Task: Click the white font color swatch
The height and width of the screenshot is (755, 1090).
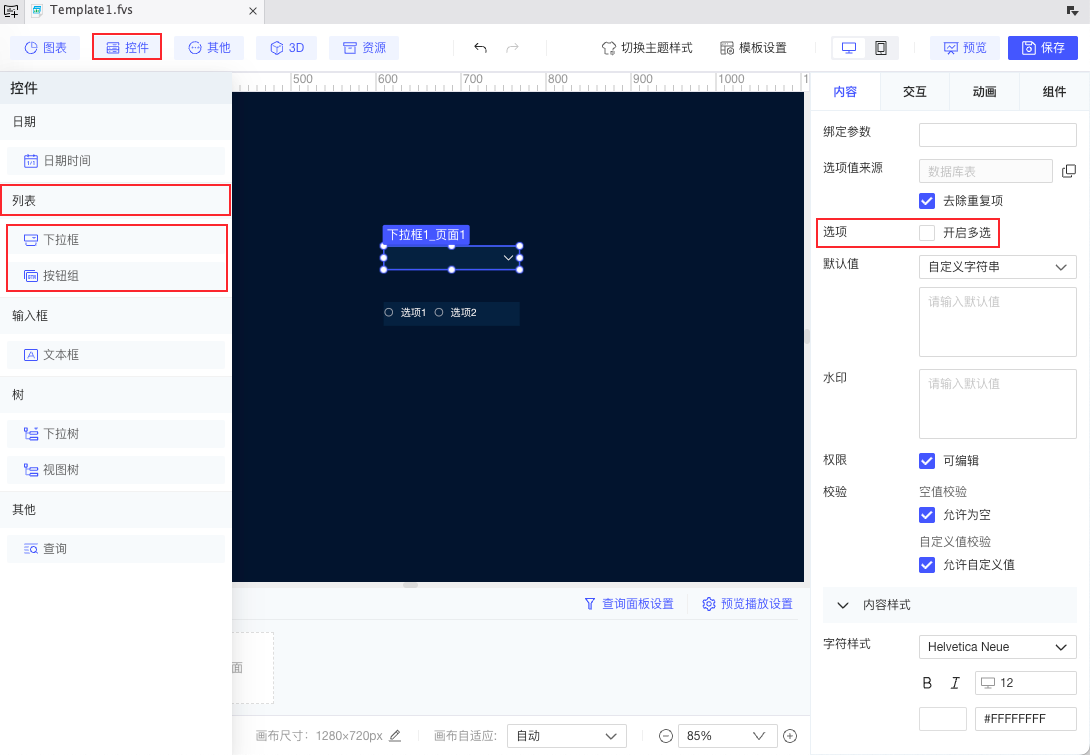Action: tap(943, 719)
